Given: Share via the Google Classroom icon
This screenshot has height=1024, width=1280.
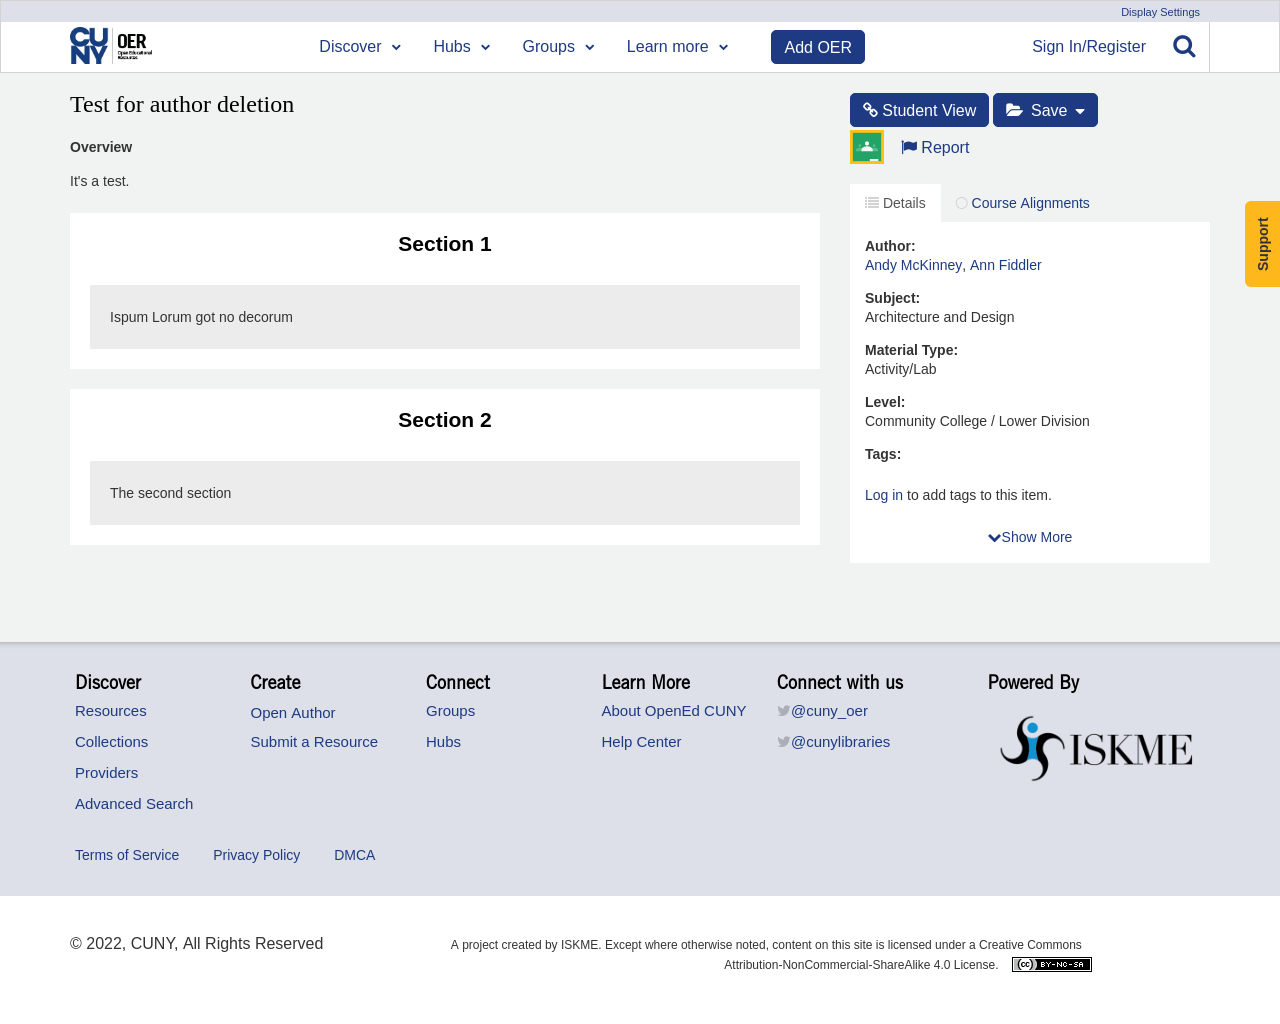Looking at the screenshot, I should pos(867,147).
